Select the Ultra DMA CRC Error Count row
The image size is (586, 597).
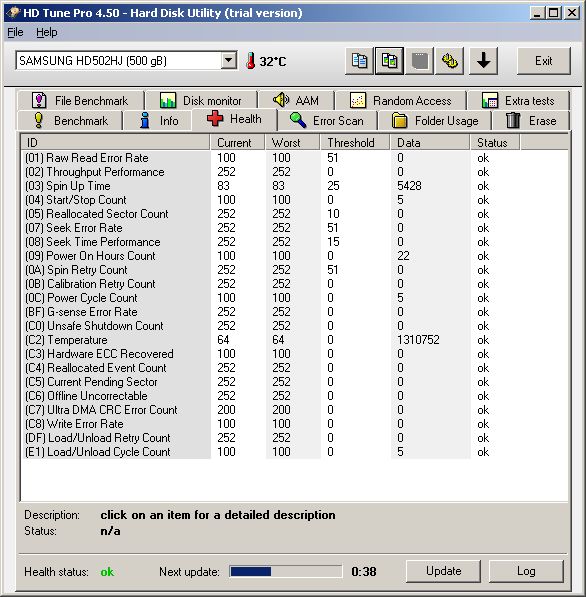294,410
